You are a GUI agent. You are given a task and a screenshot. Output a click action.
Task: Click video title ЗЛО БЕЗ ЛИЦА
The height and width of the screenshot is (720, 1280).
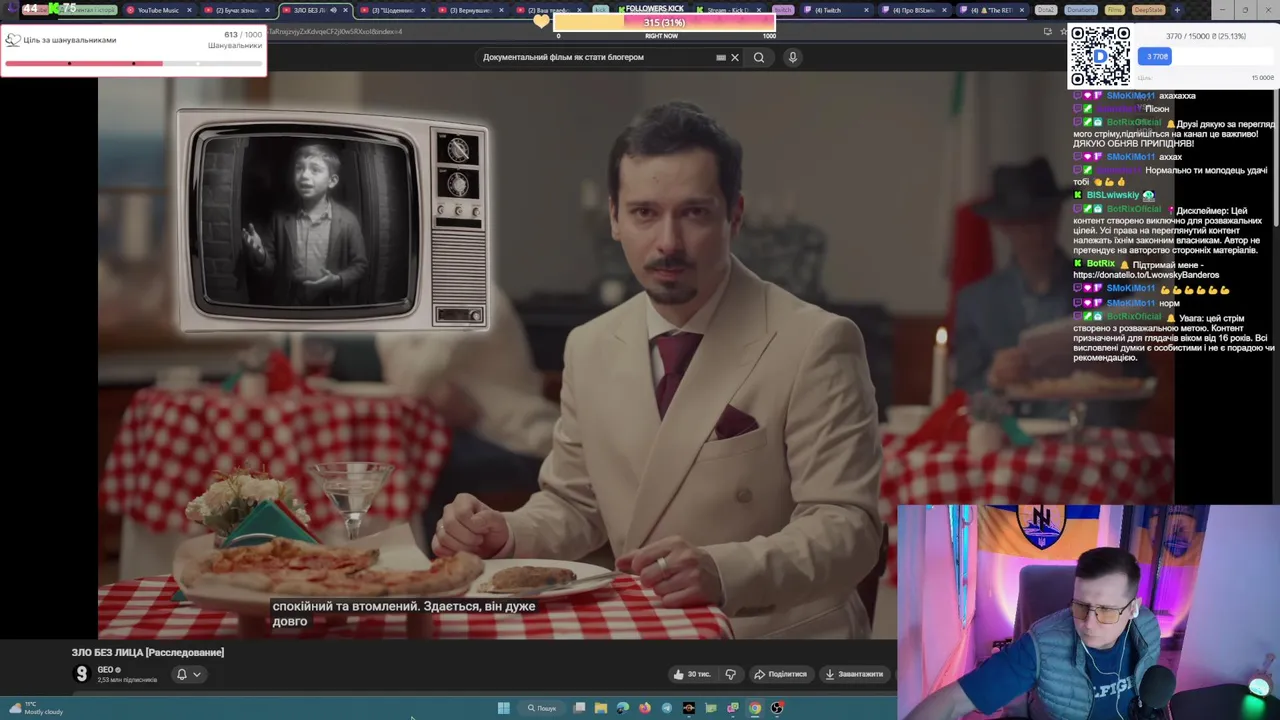(148, 652)
